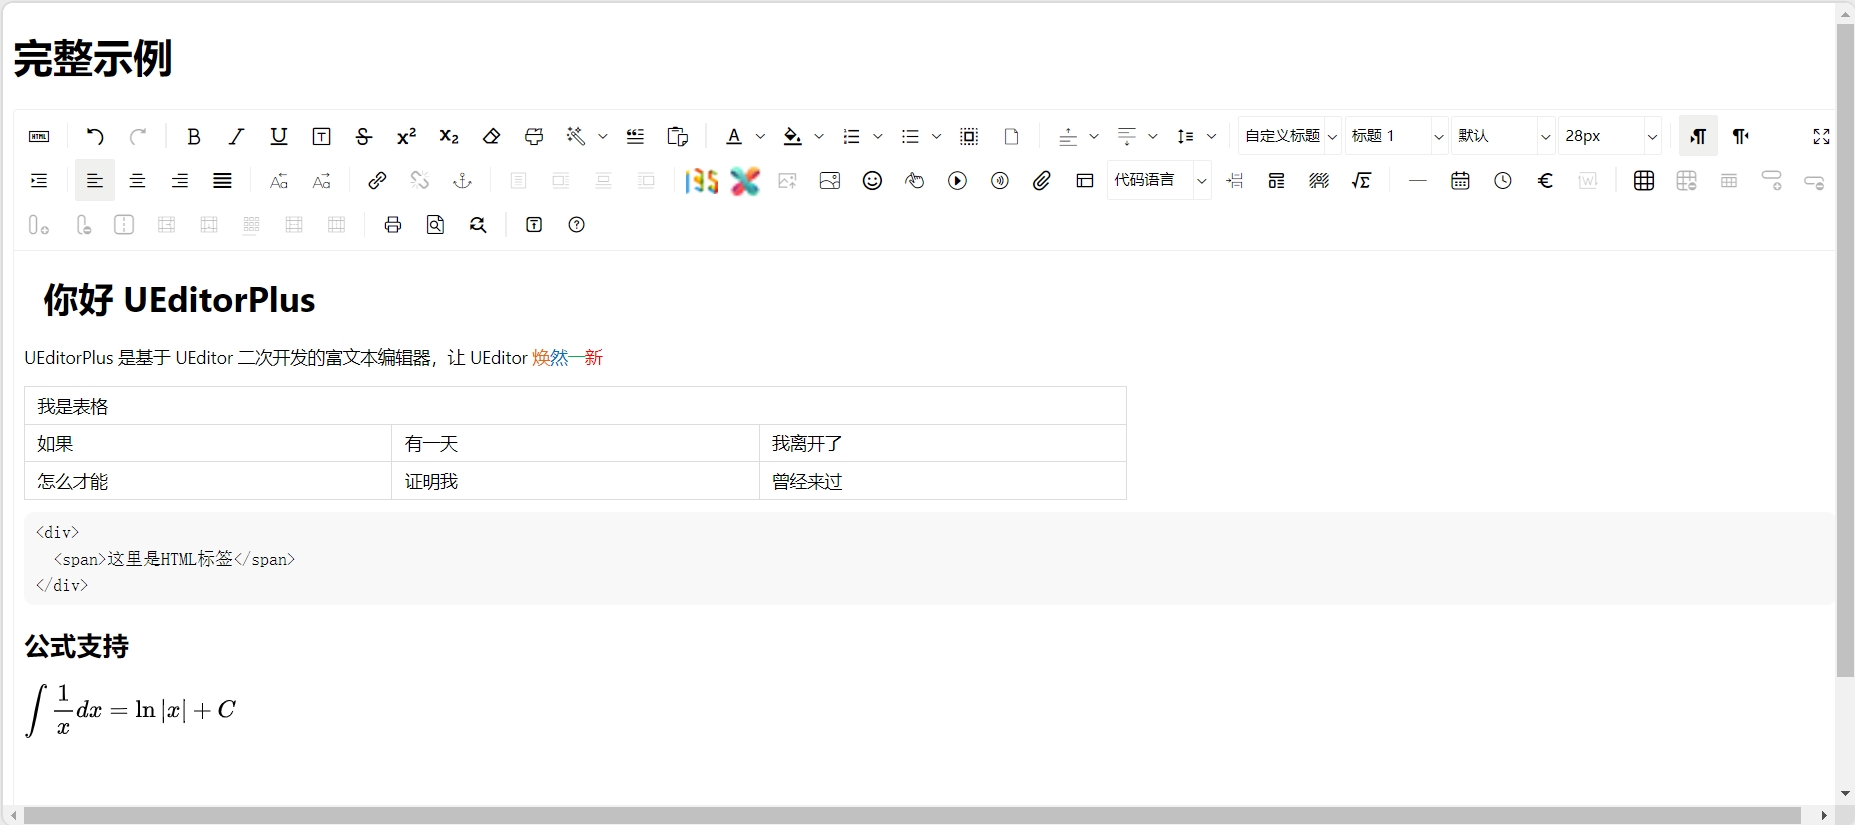Insert a horizontal rule line

[x=1418, y=181]
